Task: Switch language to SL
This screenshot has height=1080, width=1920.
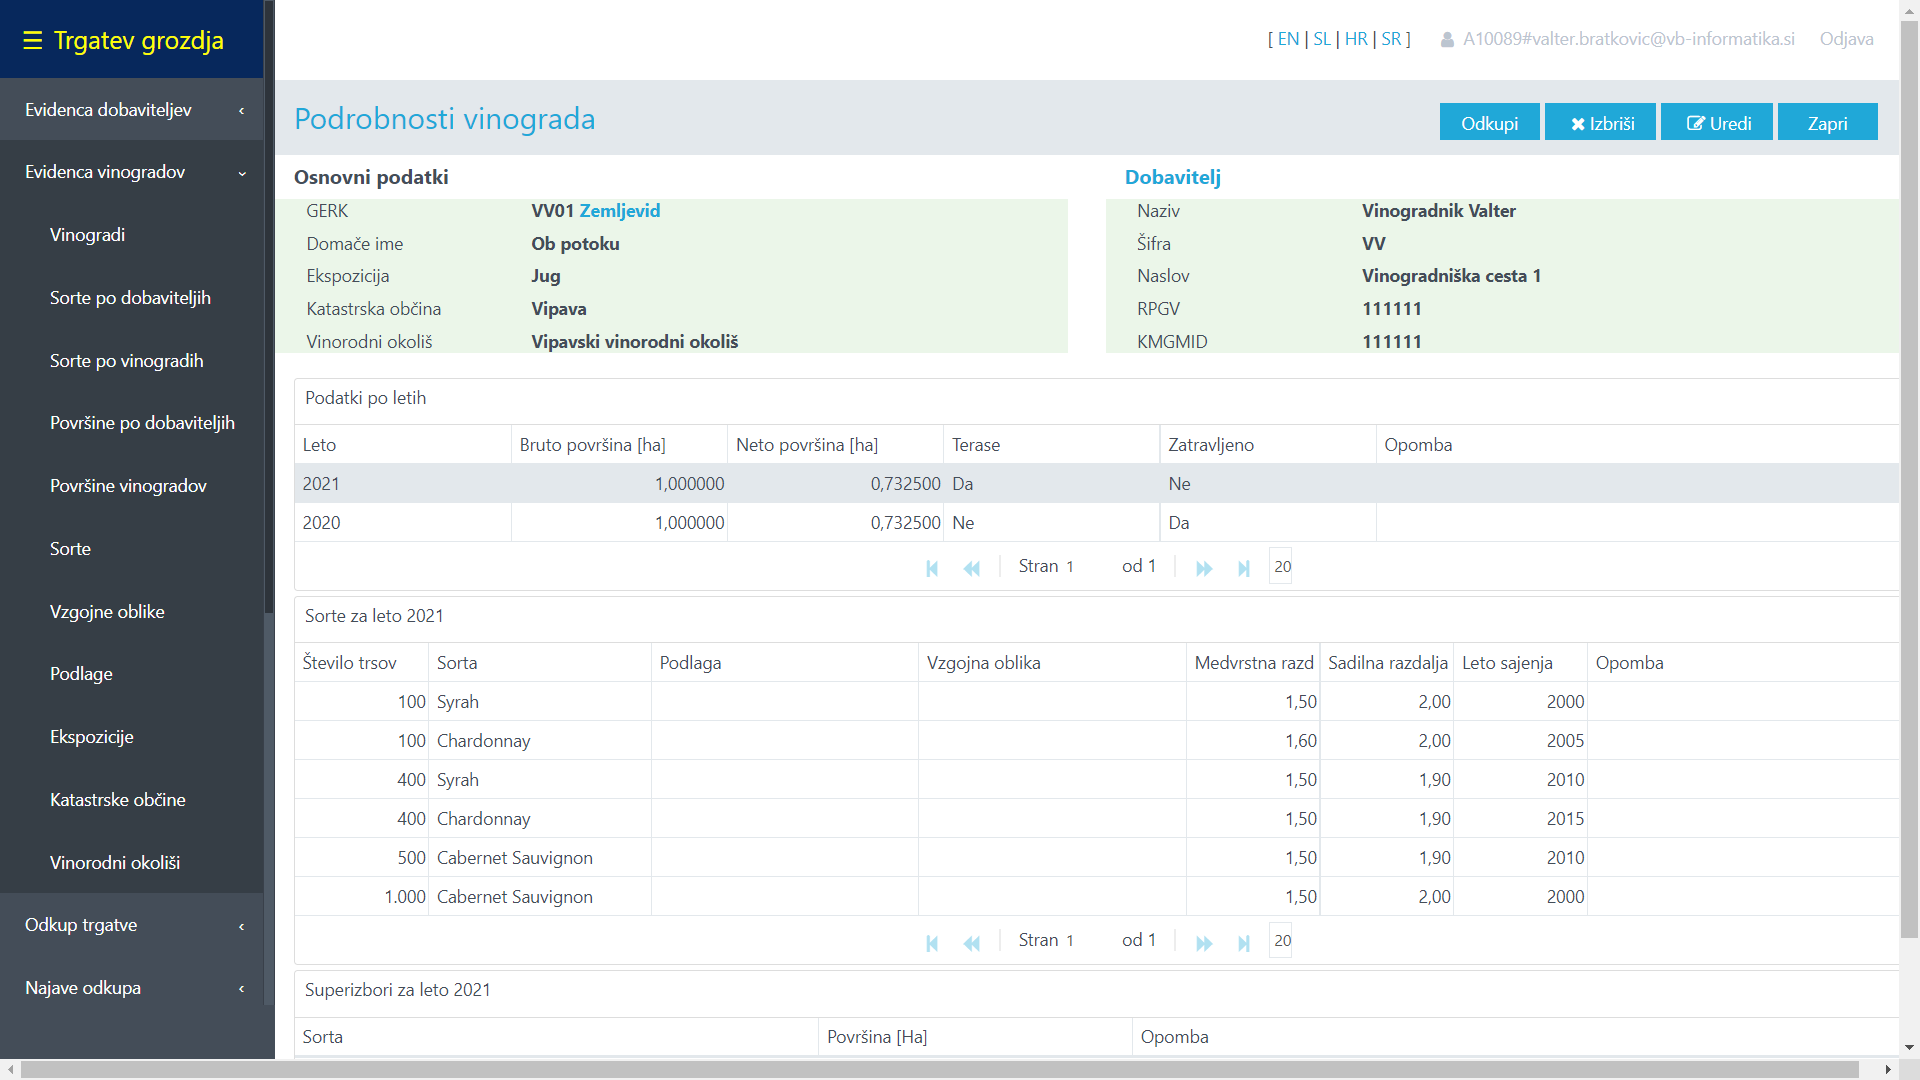Action: point(1322,39)
